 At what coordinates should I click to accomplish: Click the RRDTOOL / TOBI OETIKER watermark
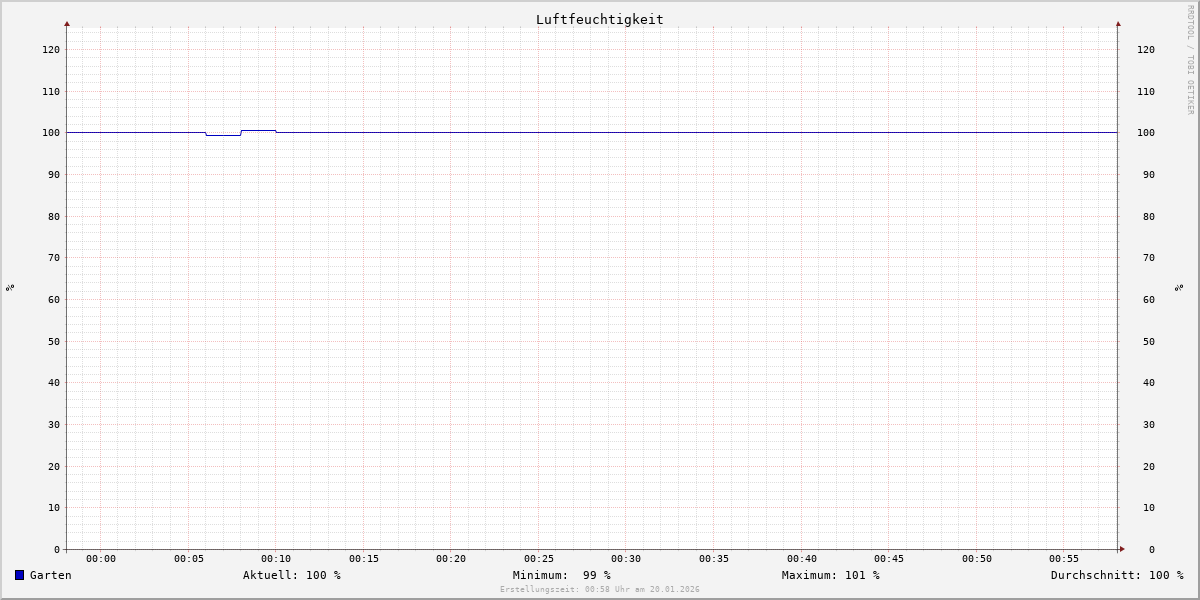tap(1190, 59)
